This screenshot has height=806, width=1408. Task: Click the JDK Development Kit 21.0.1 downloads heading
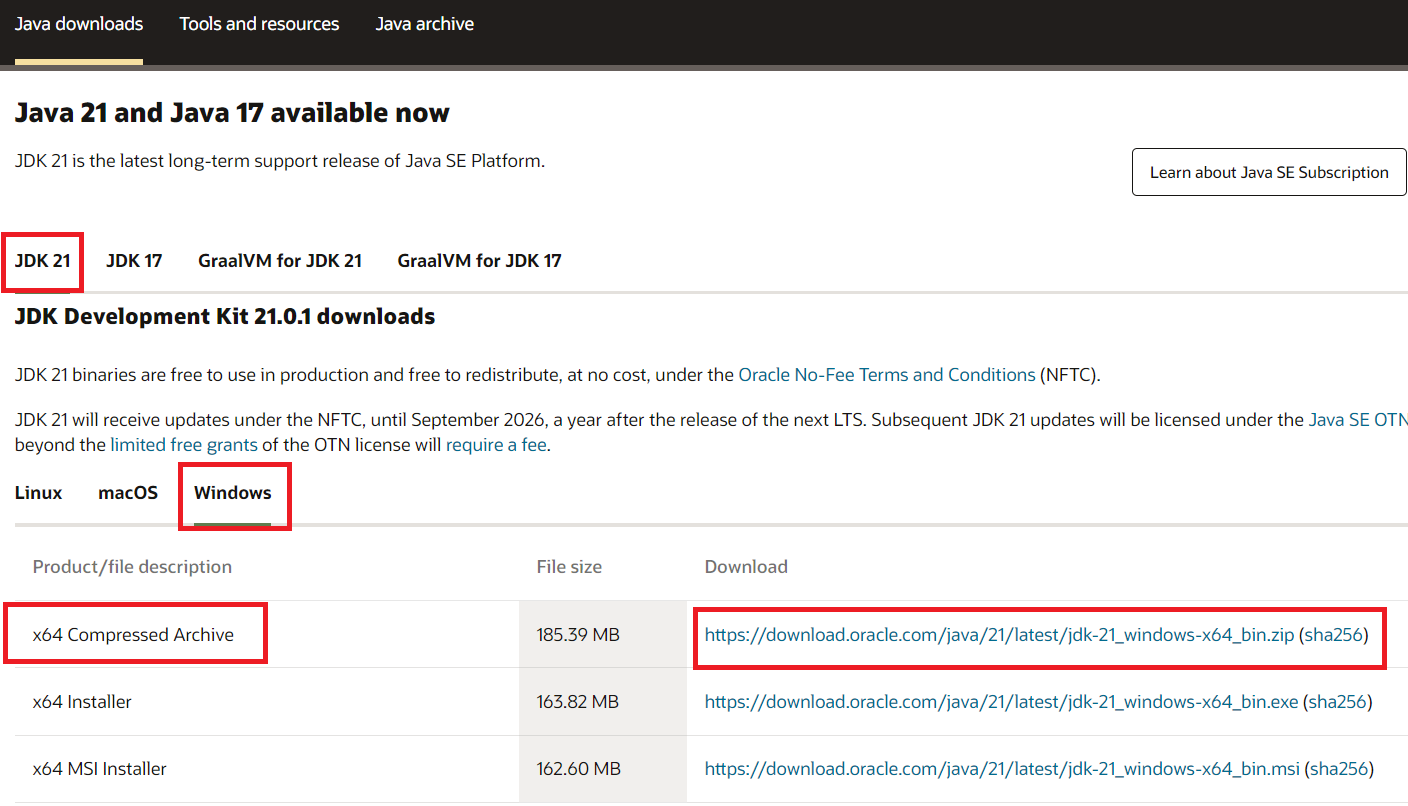[x=225, y=317]
